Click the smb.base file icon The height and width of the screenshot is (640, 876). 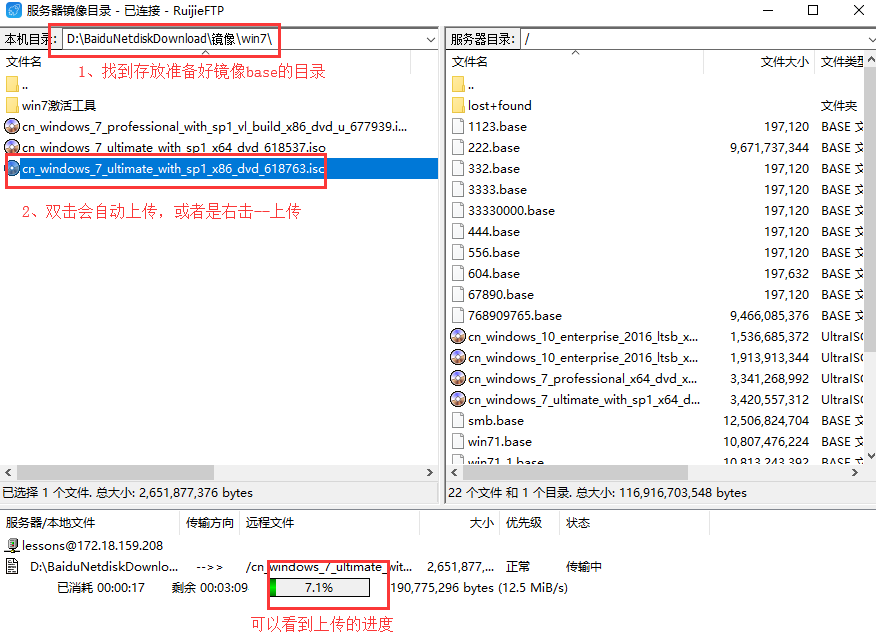click(458, 421)
